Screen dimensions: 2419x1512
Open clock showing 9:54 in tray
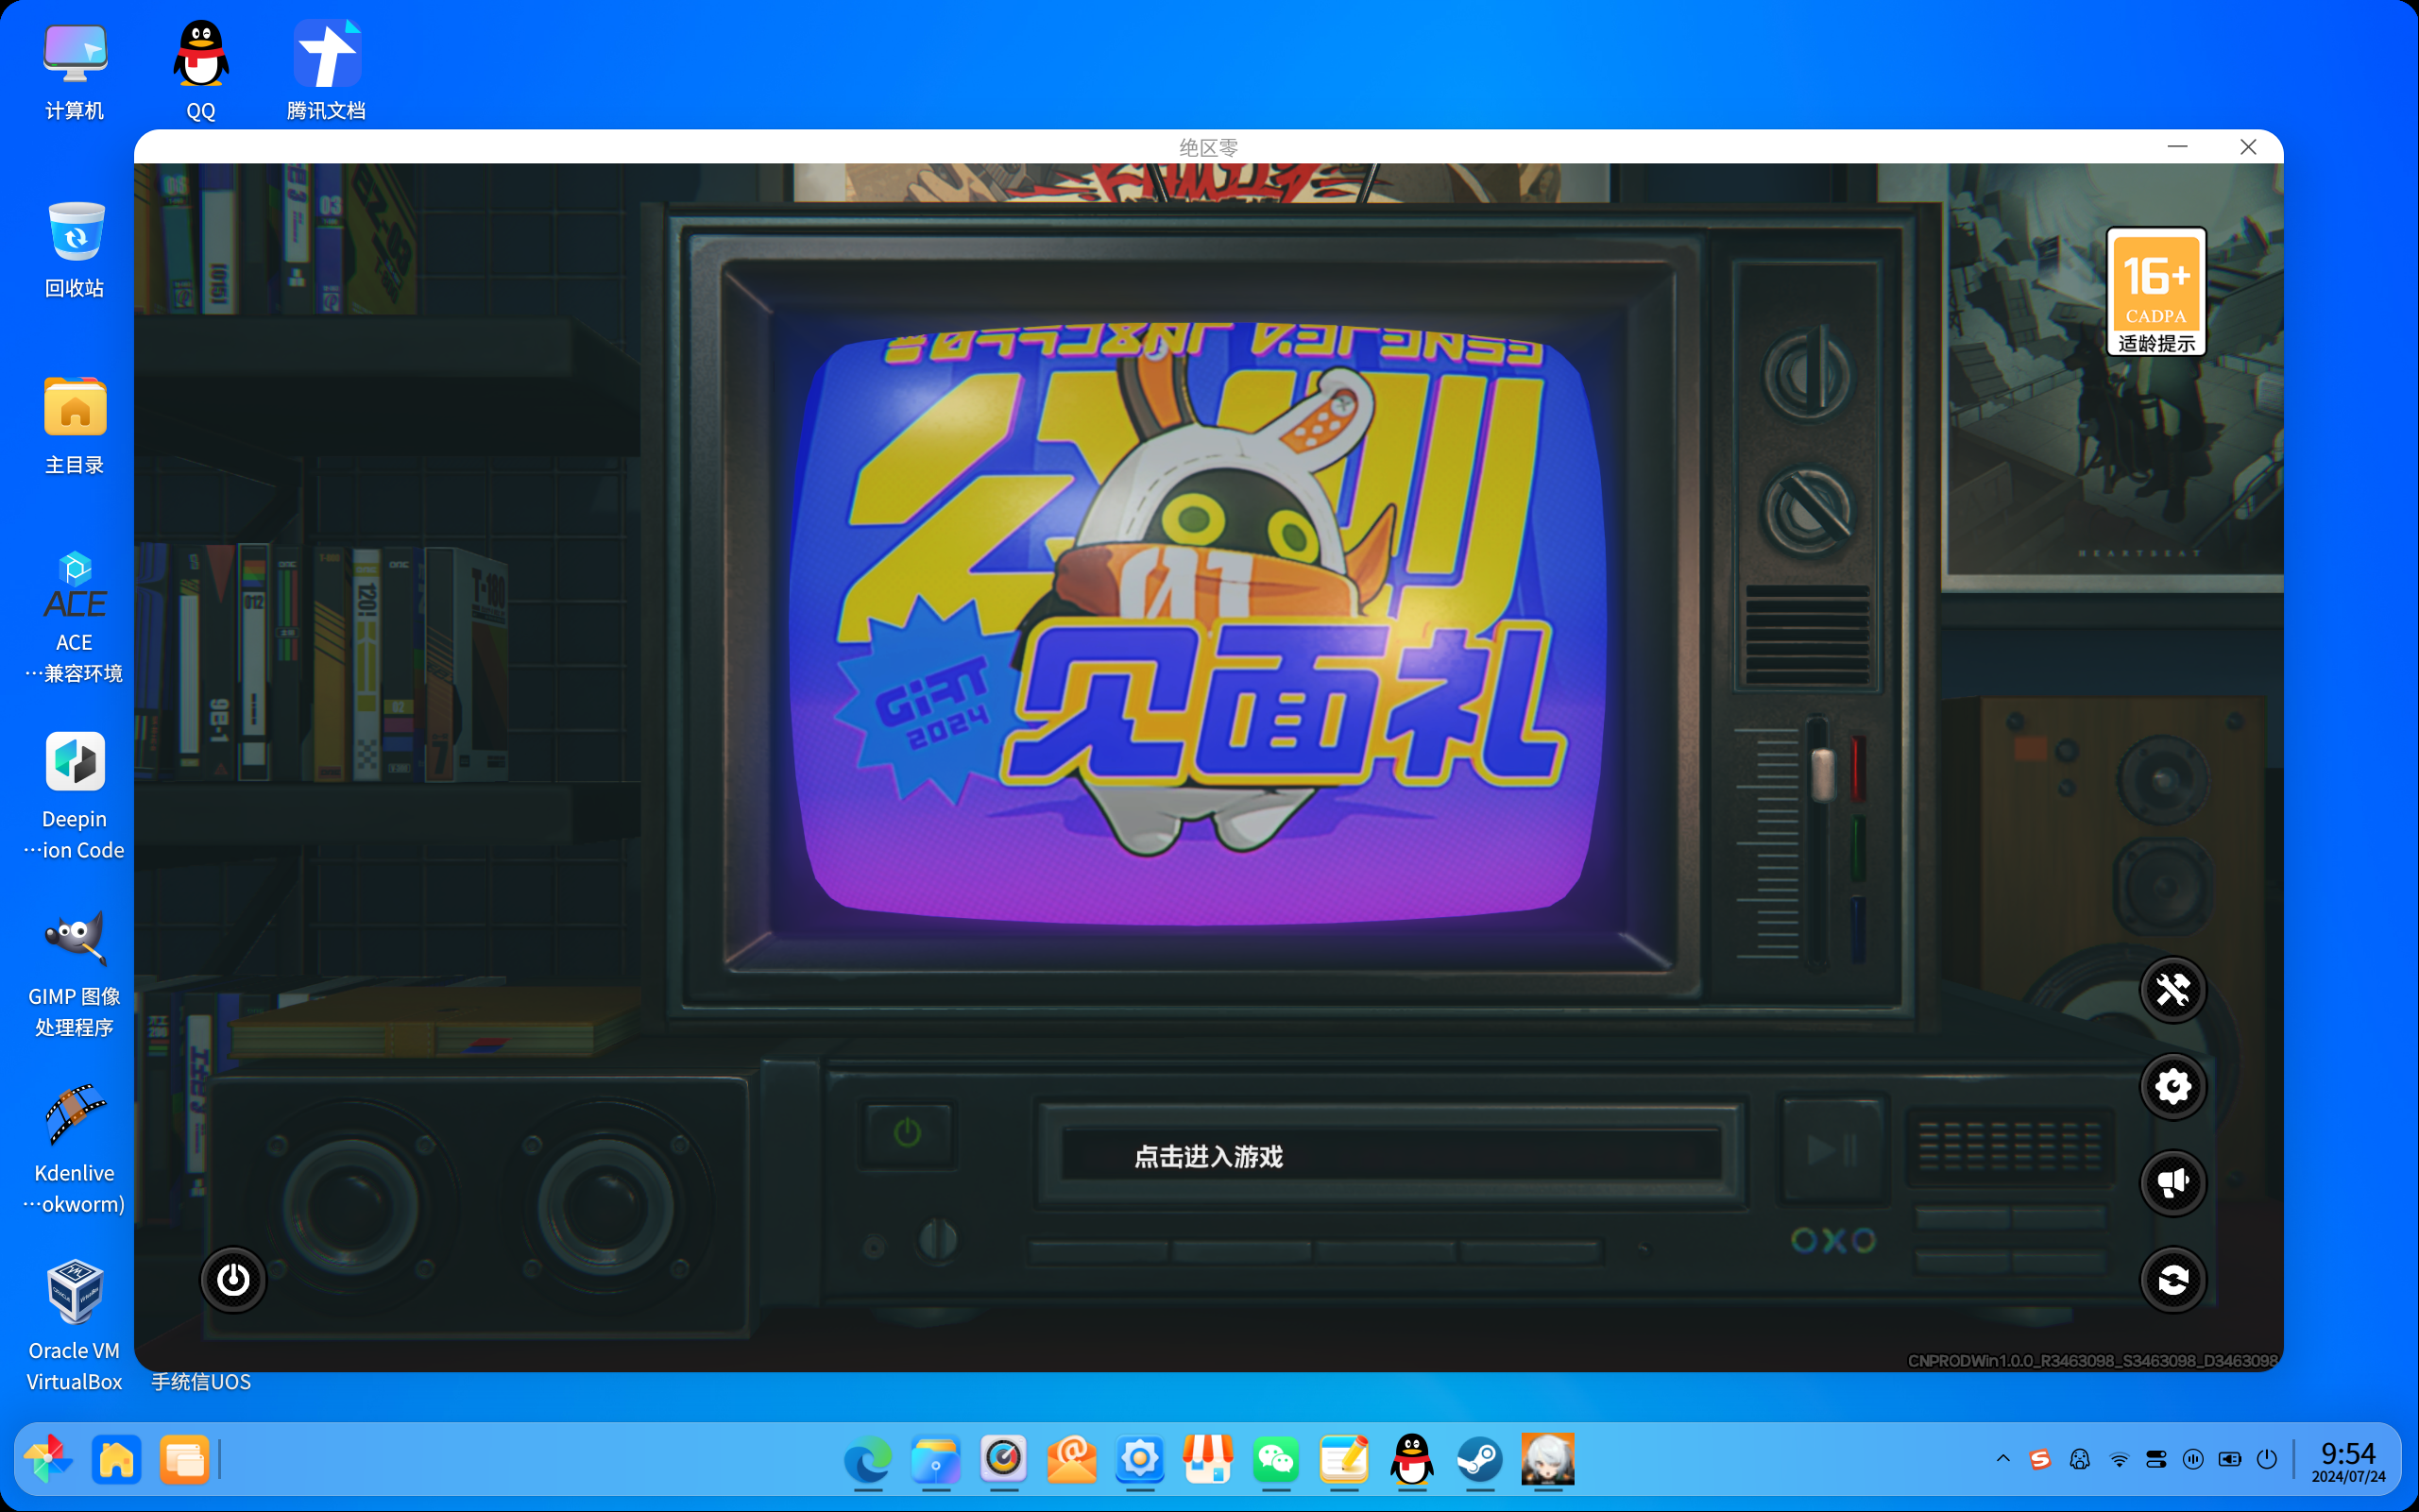pos(2348,1461)
